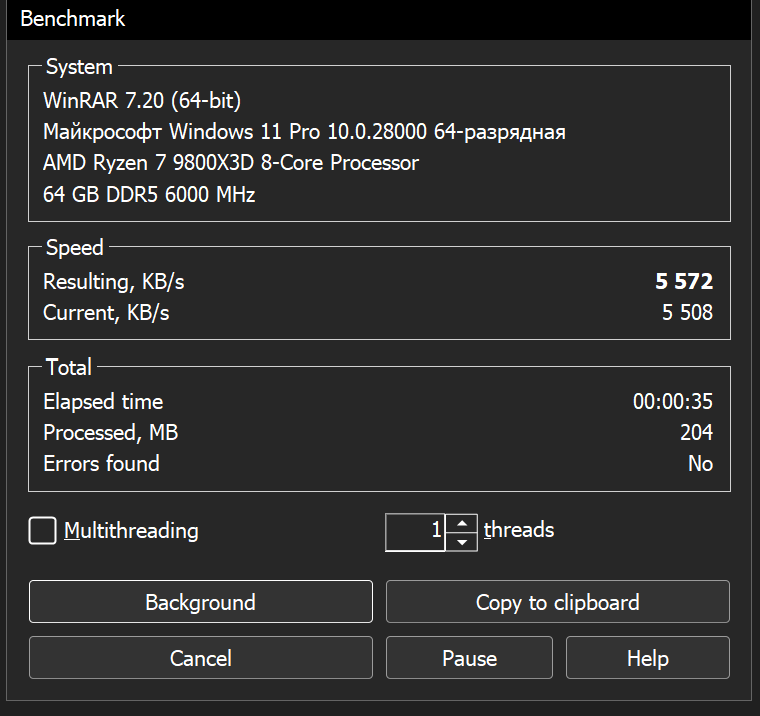Click the threads number input field
760x716 pixels.
415,532
